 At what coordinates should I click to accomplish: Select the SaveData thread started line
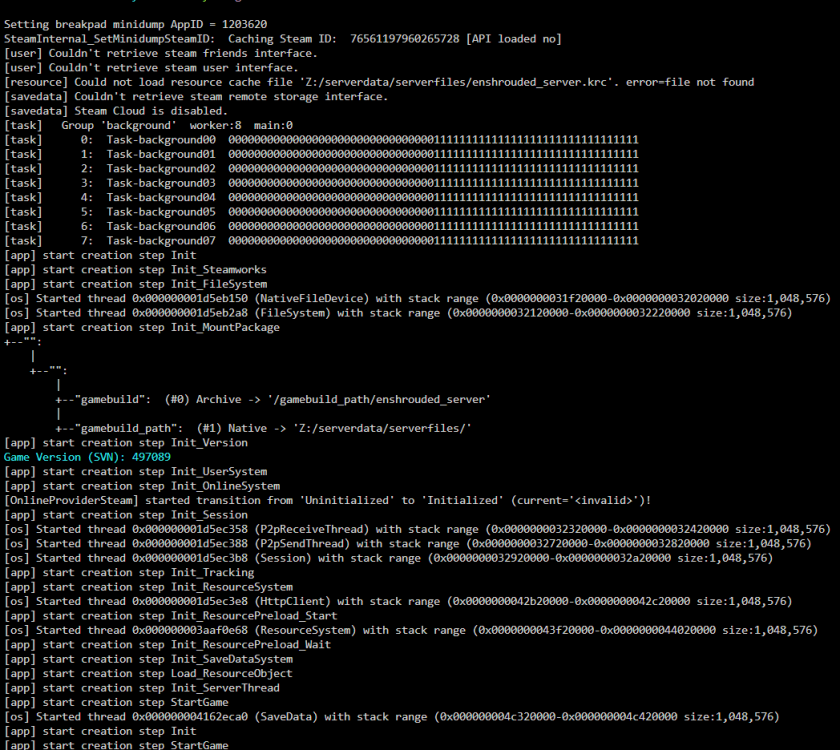pyautogui.click(x=392, y=717)
